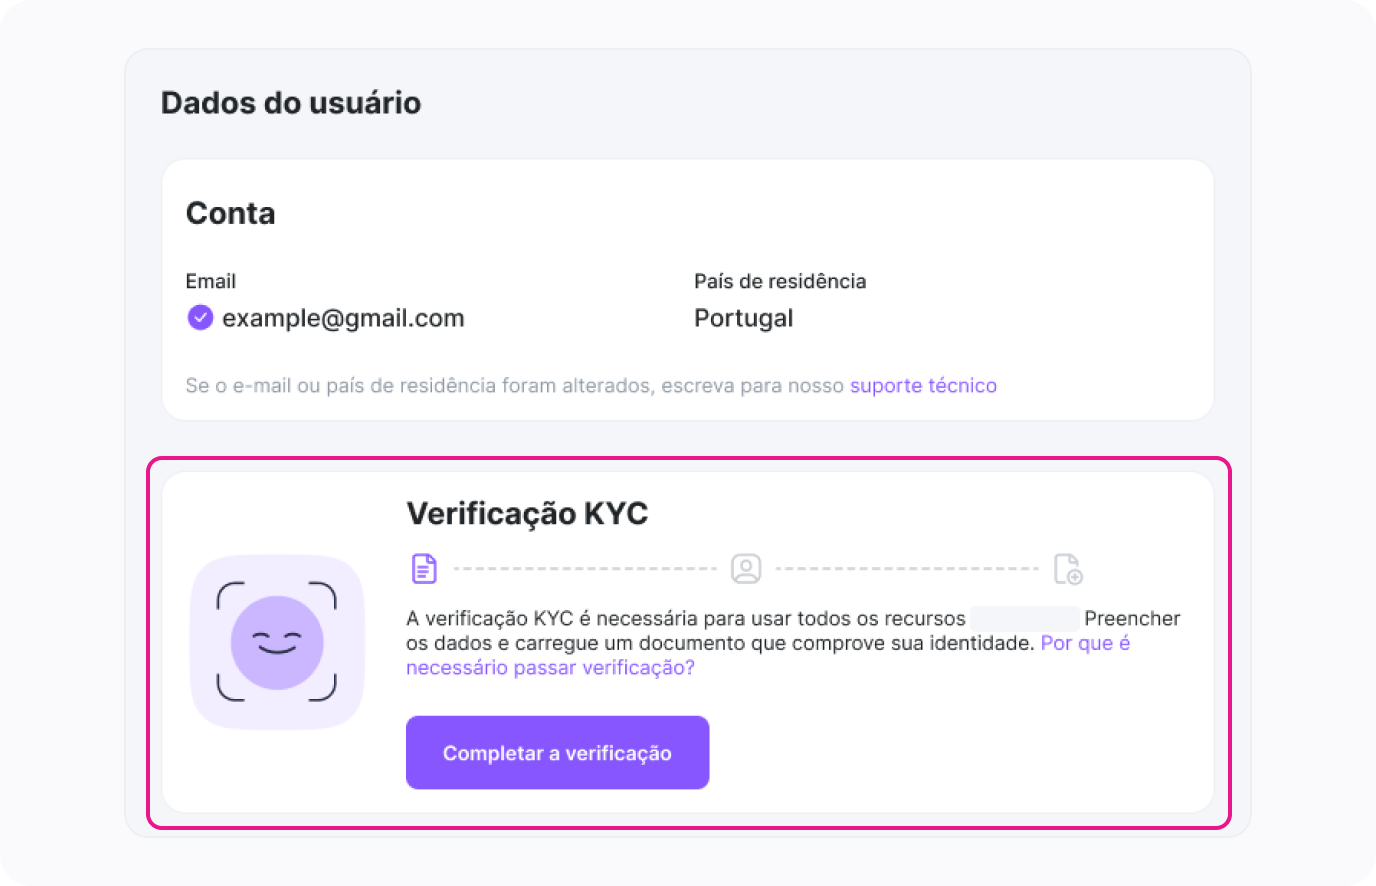This screenshot has width=1376, height=886.
Task: Click the Conta section heading
Action: click(x=230, y=213)
